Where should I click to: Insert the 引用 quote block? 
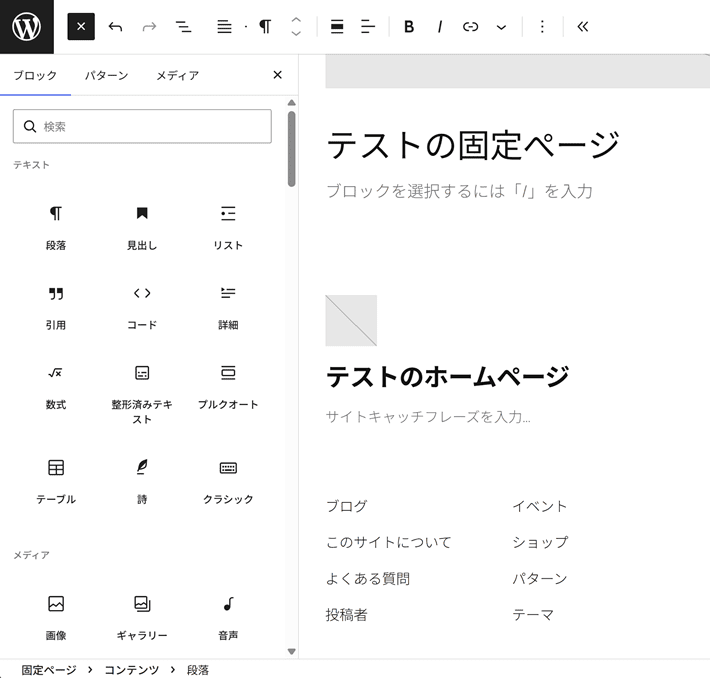(56, 308)
